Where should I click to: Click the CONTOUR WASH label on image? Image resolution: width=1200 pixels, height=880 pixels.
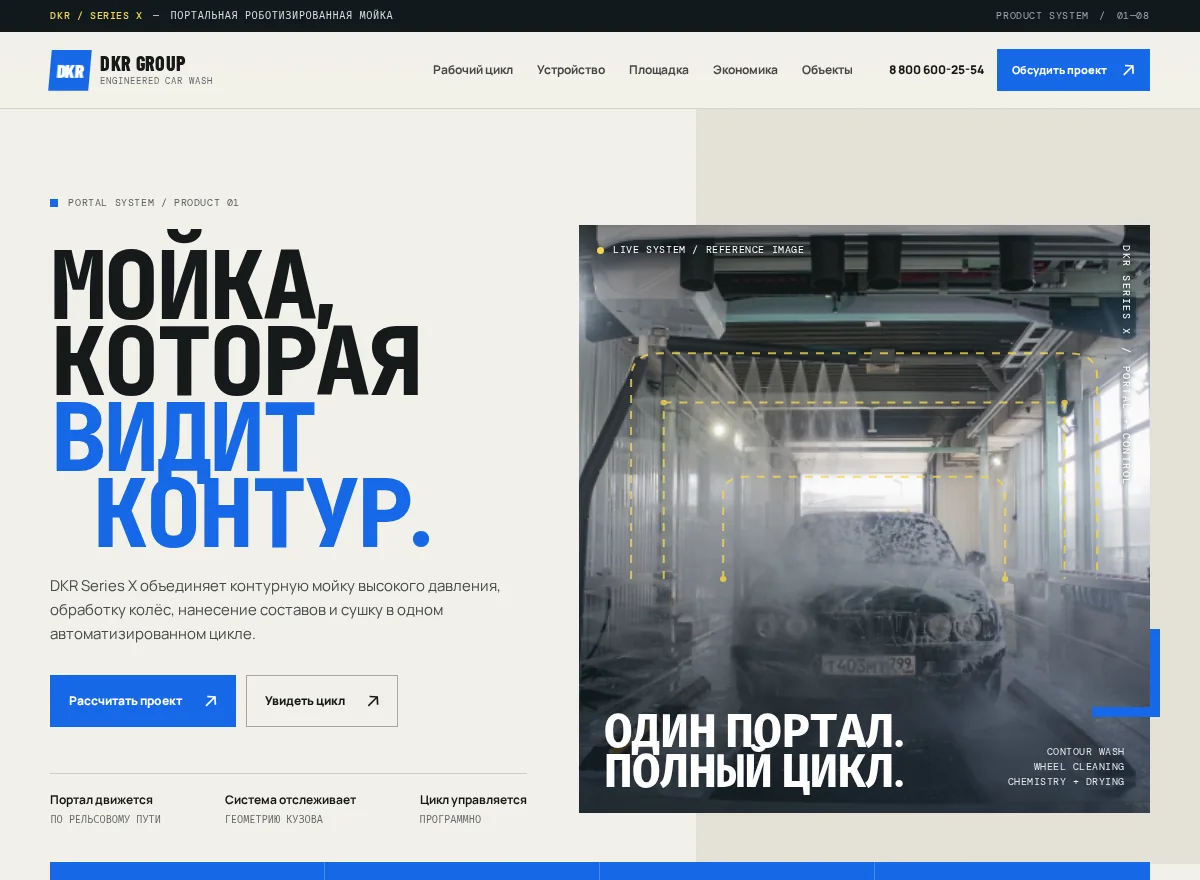(1085, 752)
